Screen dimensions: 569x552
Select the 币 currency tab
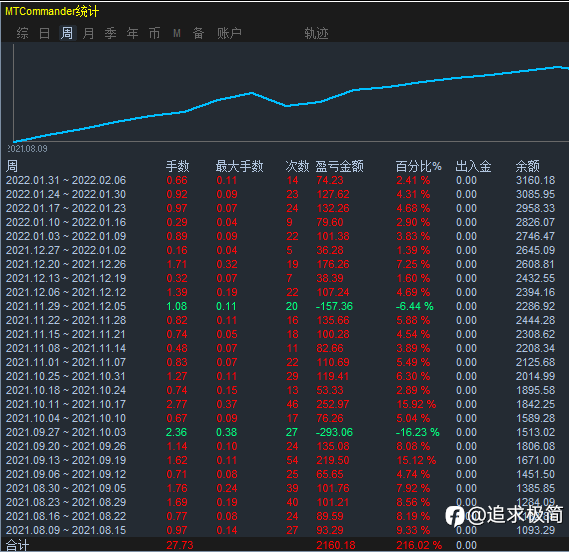(x=154, y=33)
